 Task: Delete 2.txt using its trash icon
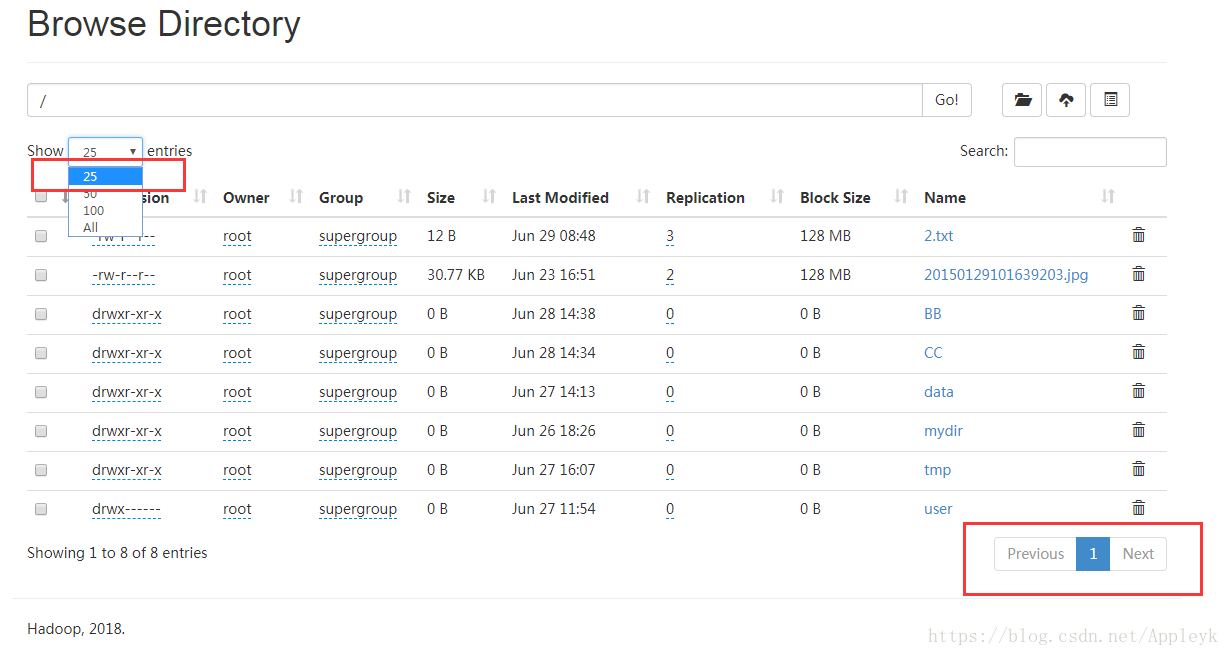pyautogui.click(x=1138, y=235)
